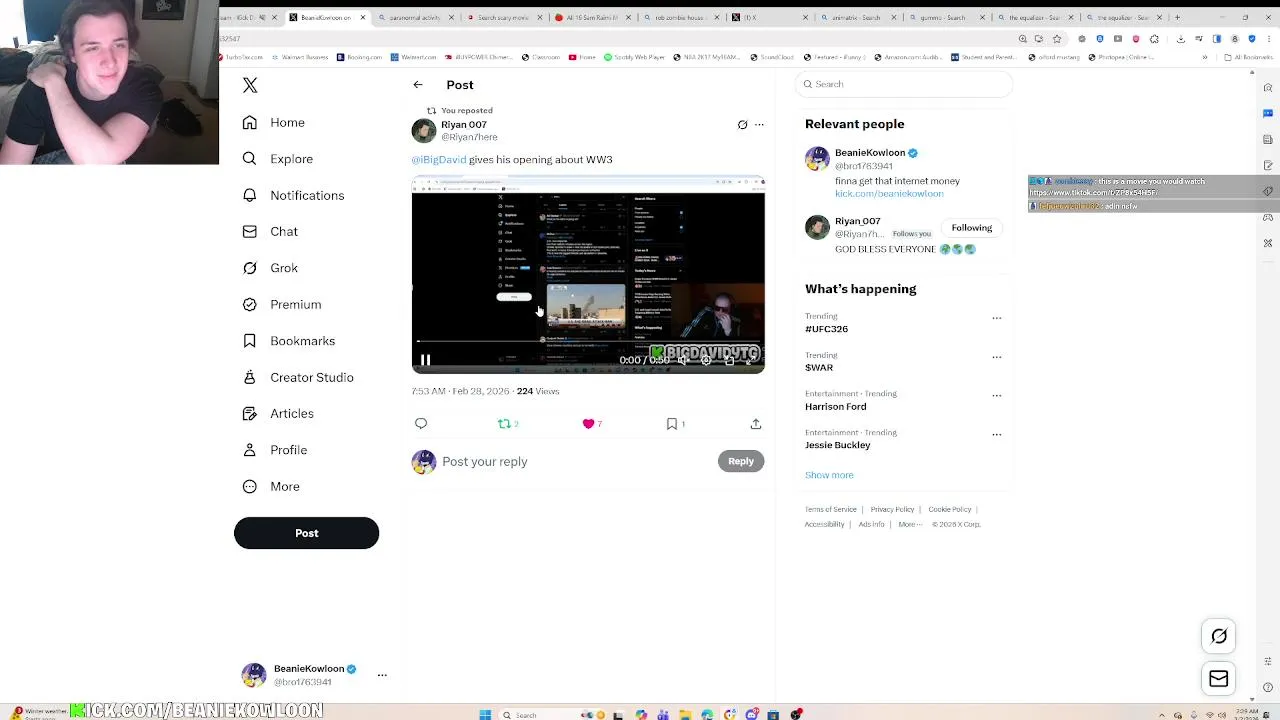Open Grok in the sidebar
Screen dimensions: 1280x720
point(271,268)
